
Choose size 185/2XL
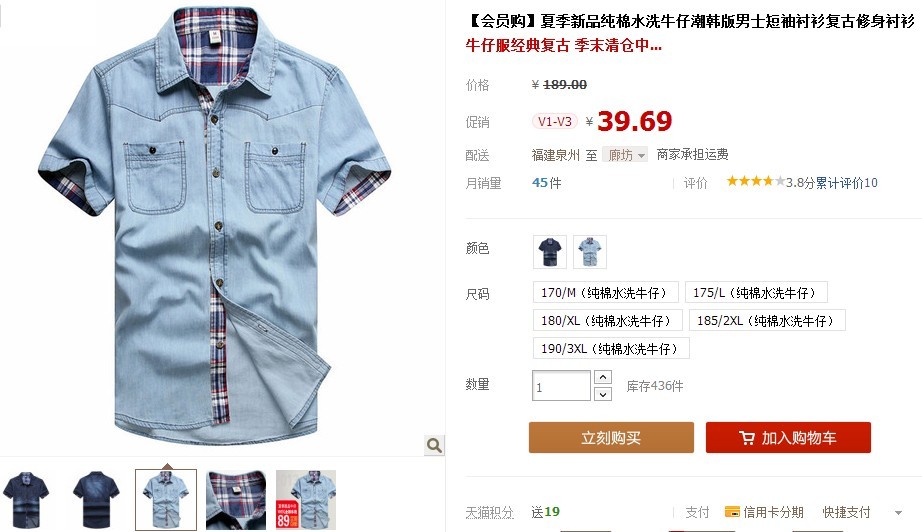(767, 320)
